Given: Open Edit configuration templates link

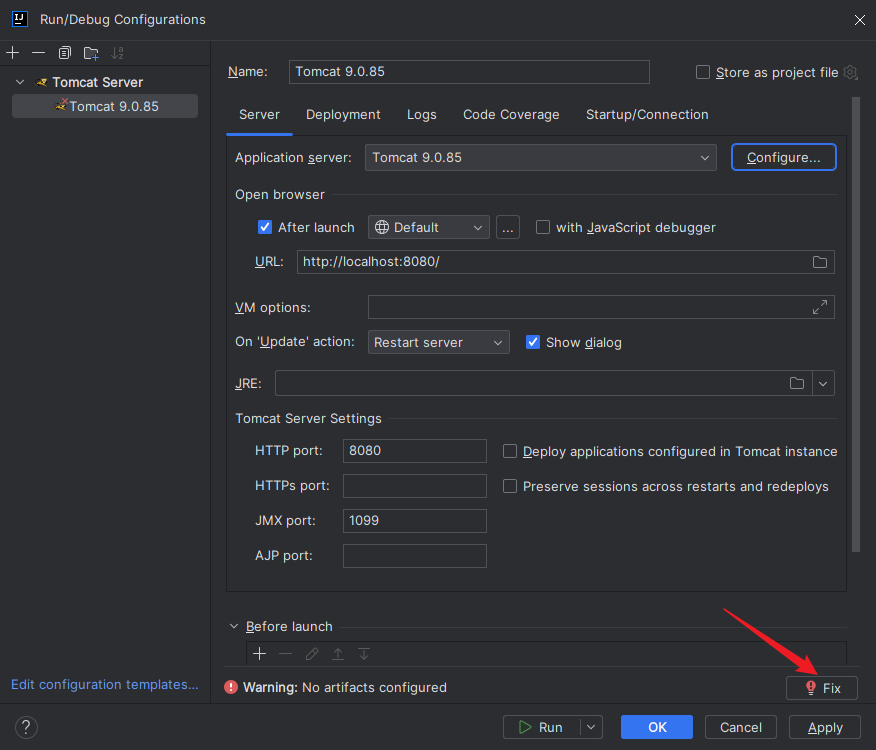Looking at the screenshot, I should point(105,684).
